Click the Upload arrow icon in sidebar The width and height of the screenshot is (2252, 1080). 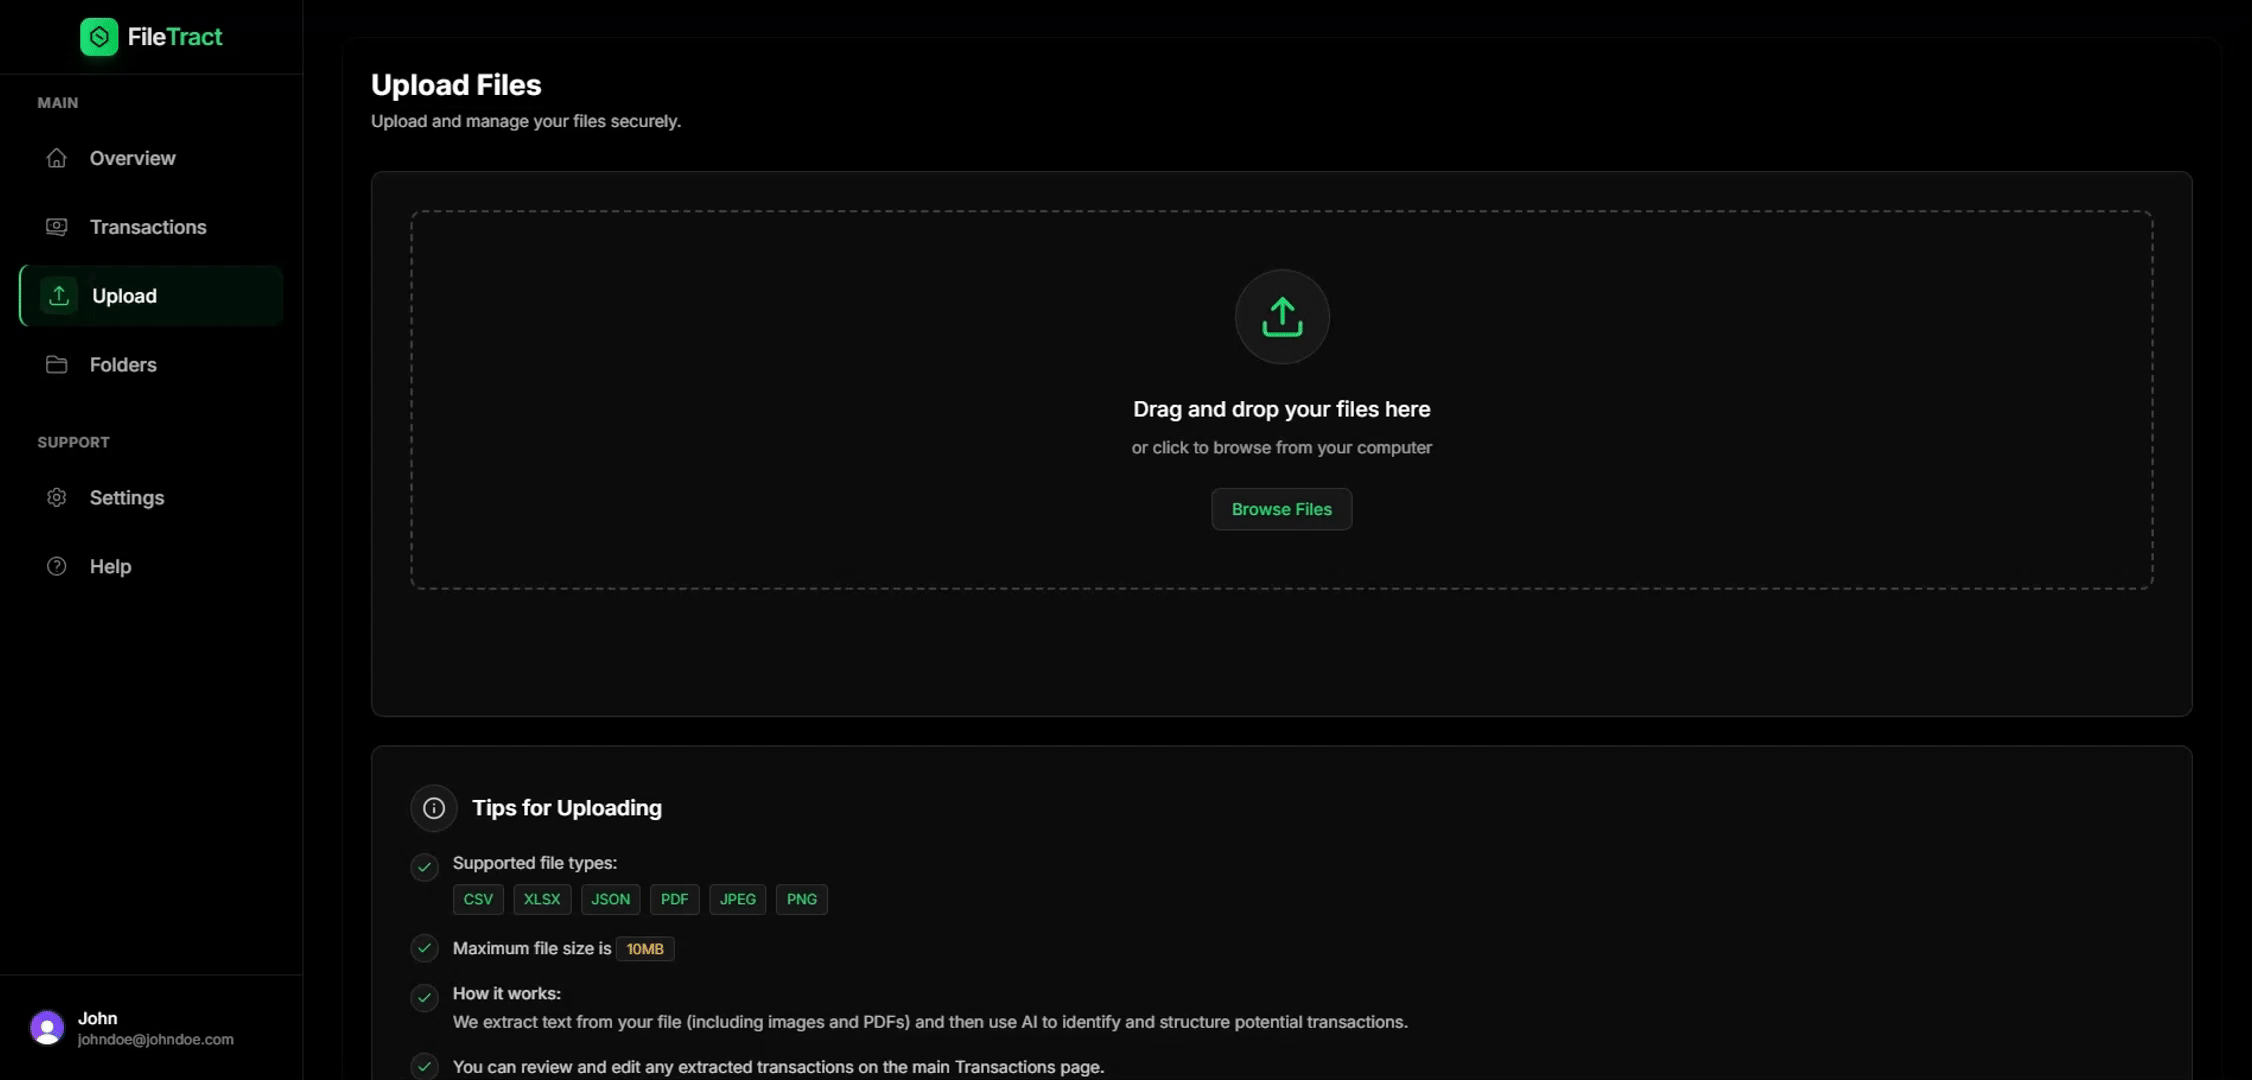click(x=59, y=296)
